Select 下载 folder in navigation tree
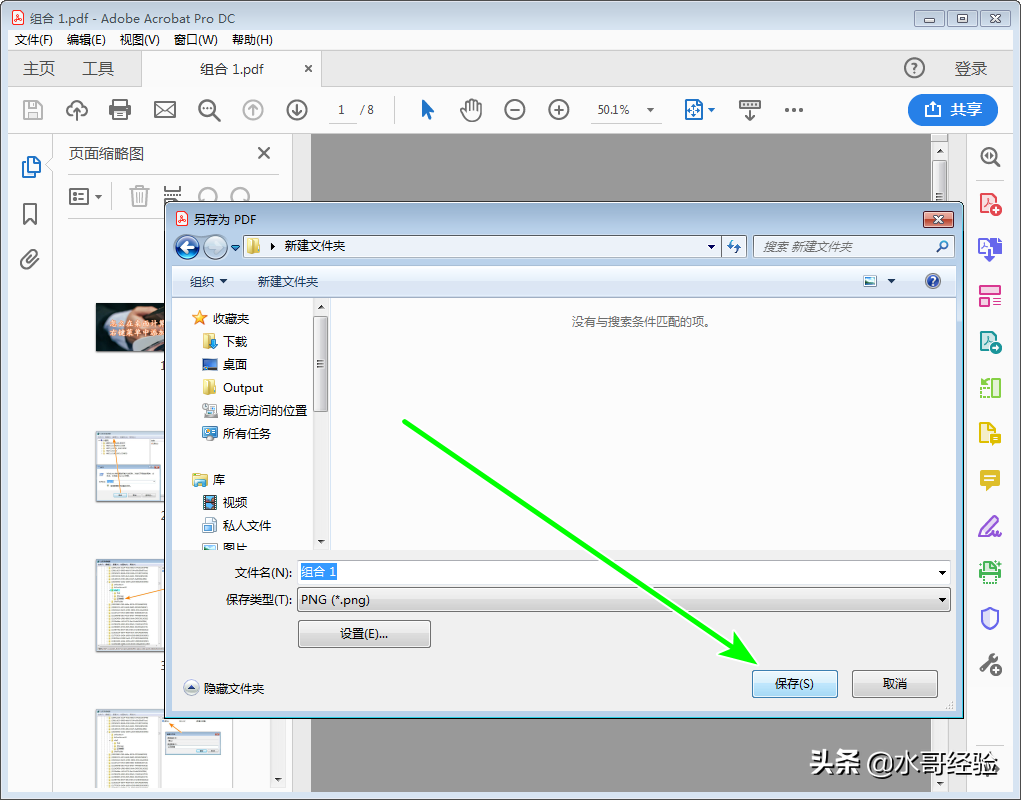Viewport: 1021px width, 800px height. click(225, 341)
